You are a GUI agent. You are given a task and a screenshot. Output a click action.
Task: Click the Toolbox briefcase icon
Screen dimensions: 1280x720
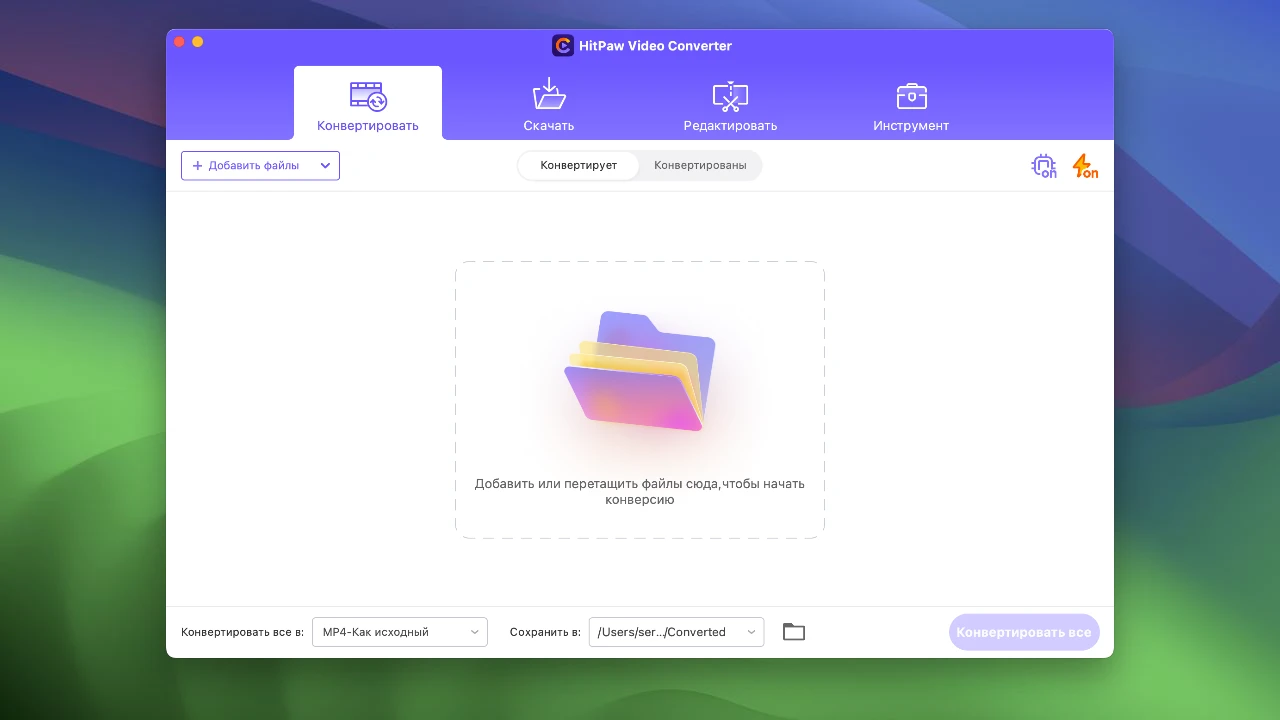coord(911,96)
